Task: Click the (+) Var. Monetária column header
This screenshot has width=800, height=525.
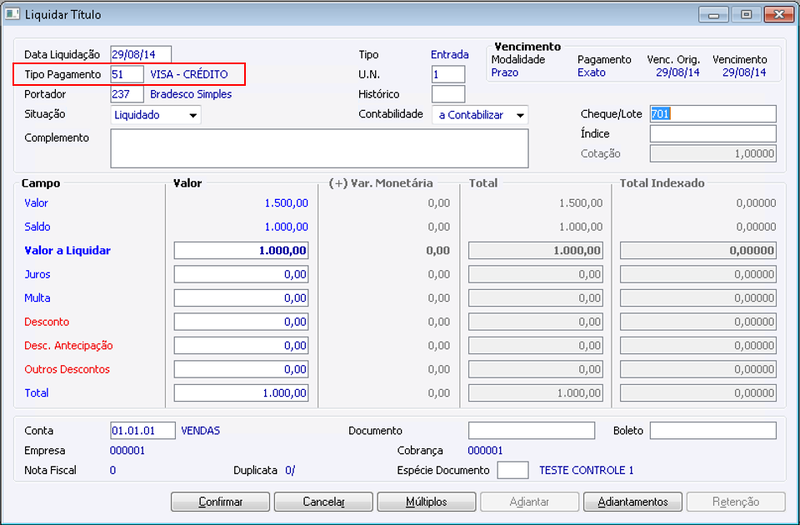Action: pyautogui.click(x=381, y=183)
